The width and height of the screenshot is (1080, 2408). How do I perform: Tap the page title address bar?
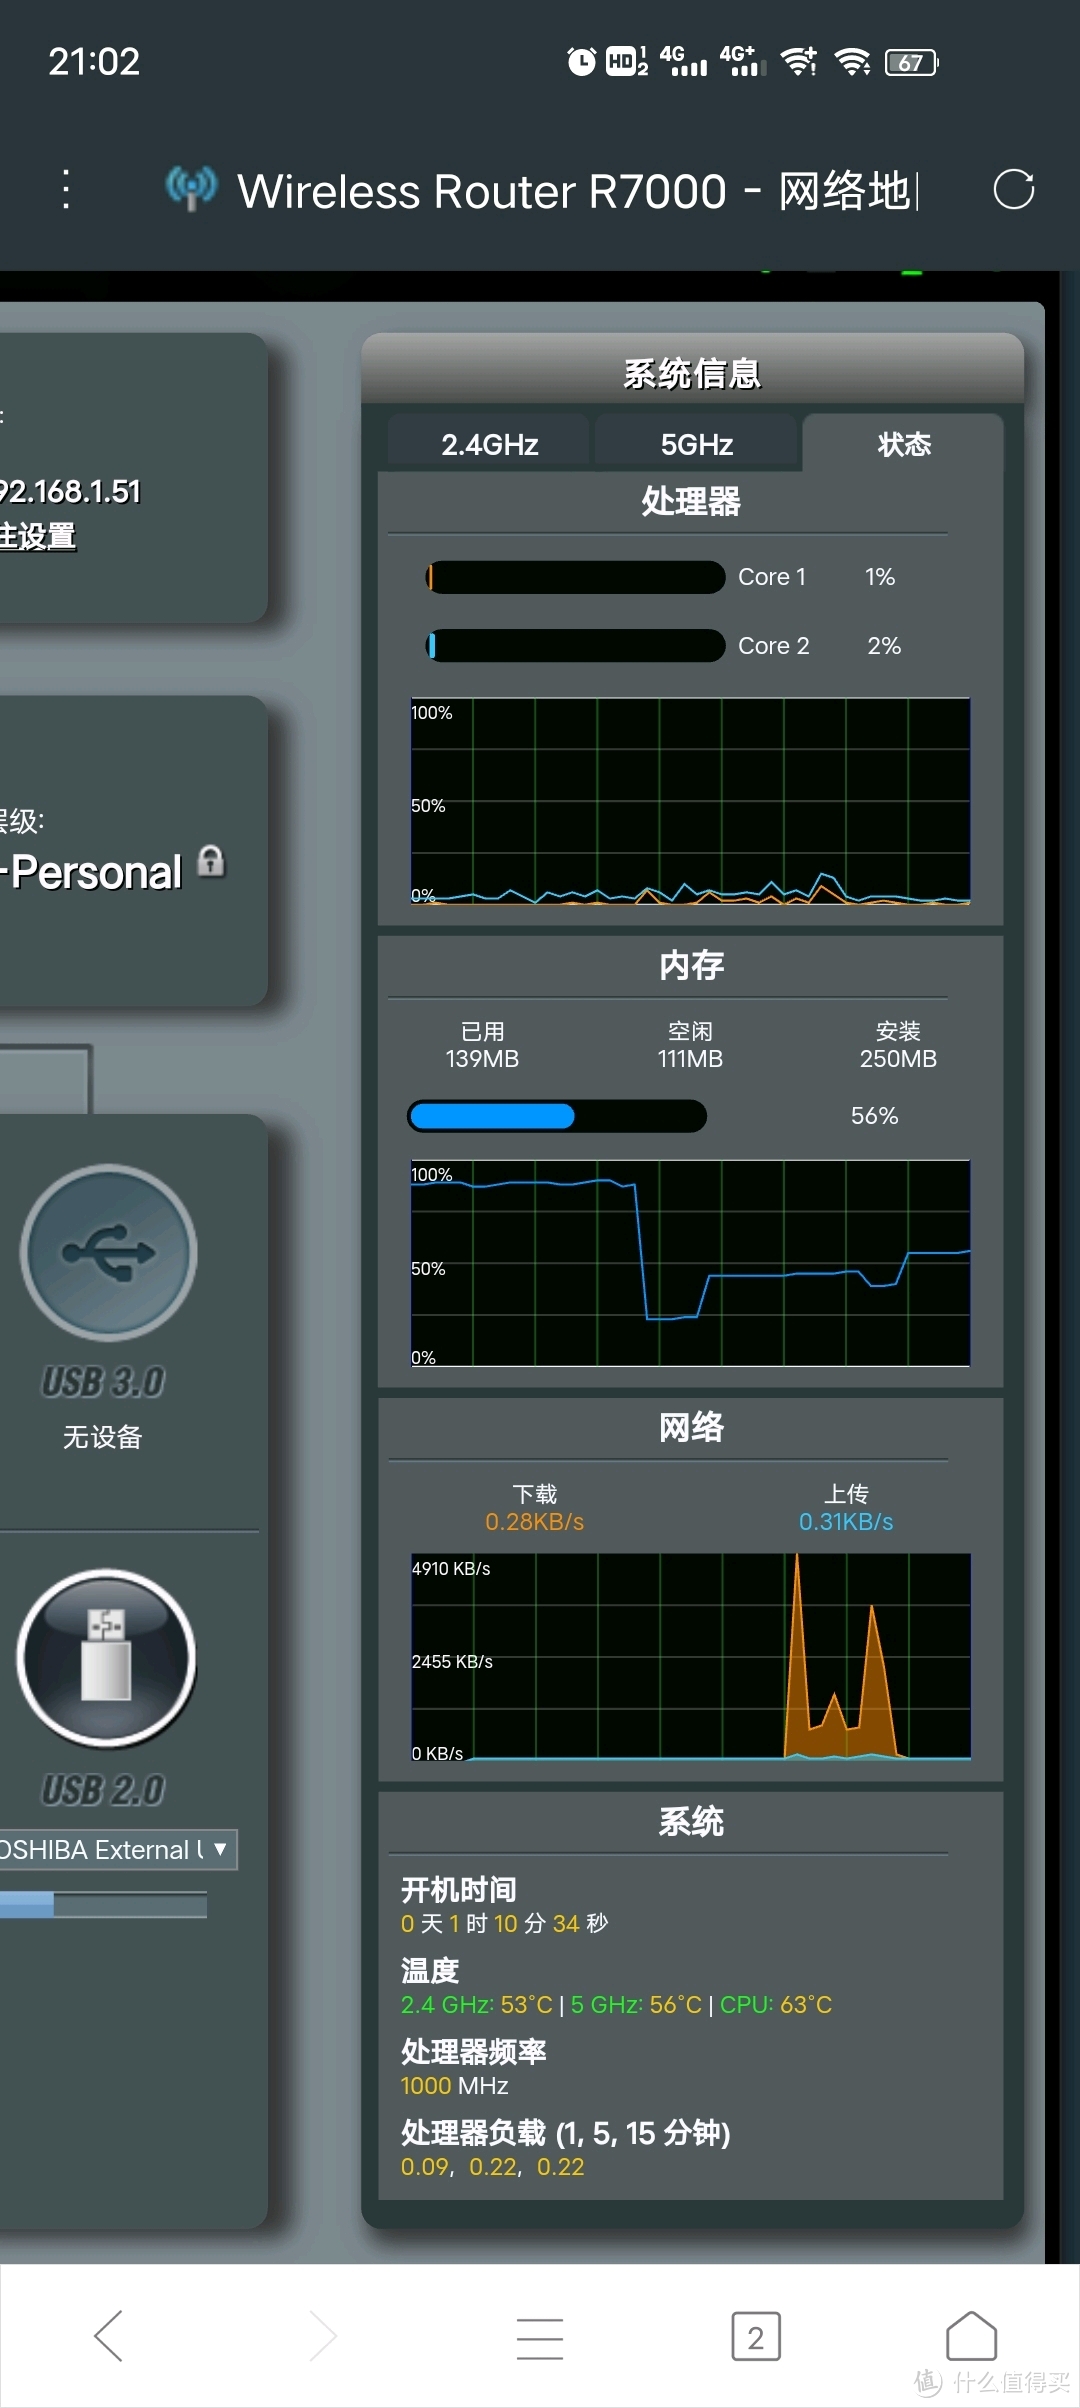[577, 190]
